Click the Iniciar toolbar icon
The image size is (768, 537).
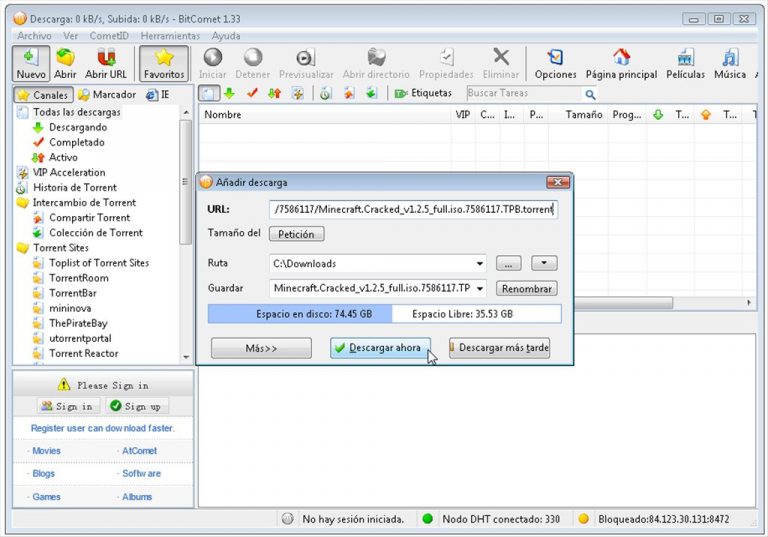(x=213, y=57)
